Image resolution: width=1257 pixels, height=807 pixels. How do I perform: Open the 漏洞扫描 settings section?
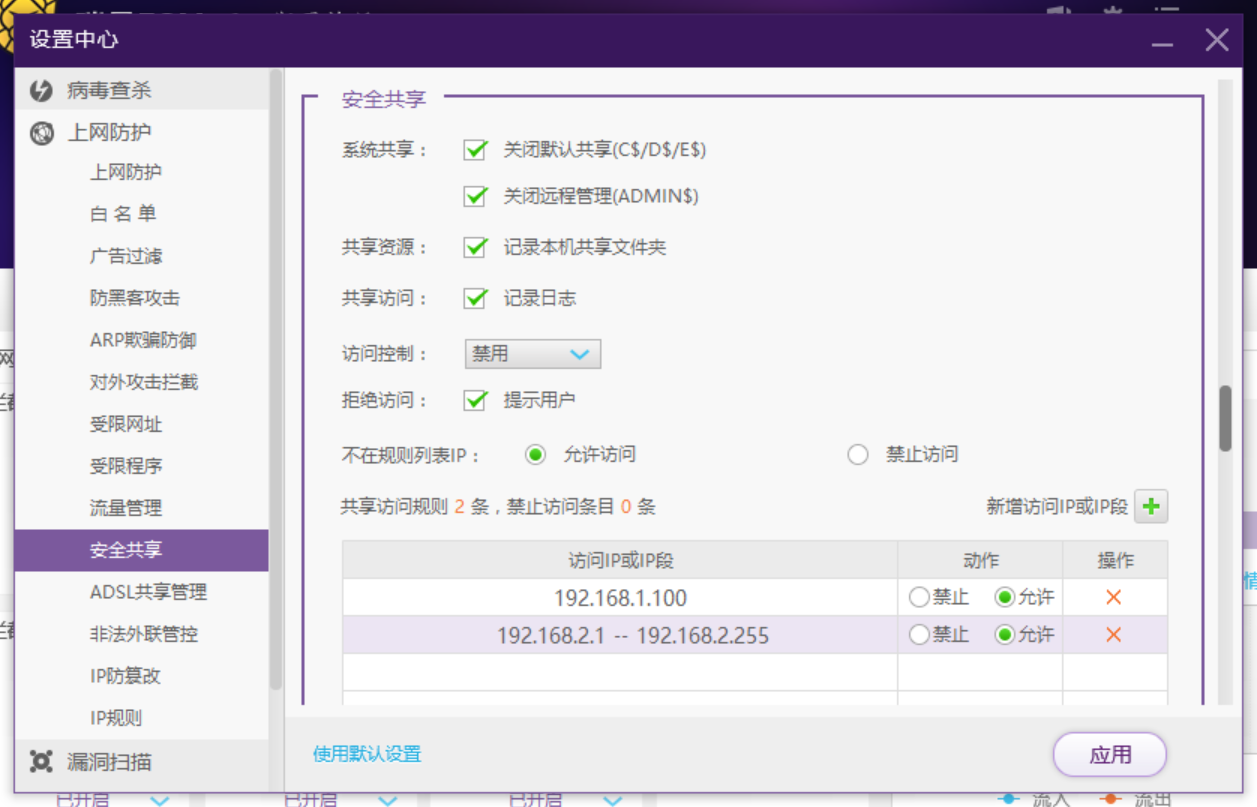142,761
